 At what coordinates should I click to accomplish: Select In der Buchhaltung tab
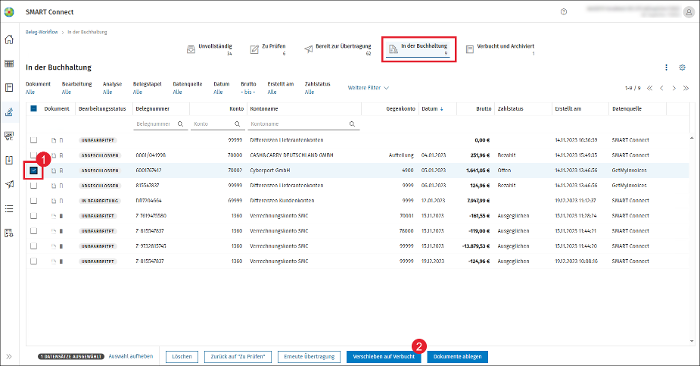pyautogui.click(x=418, y=49)
